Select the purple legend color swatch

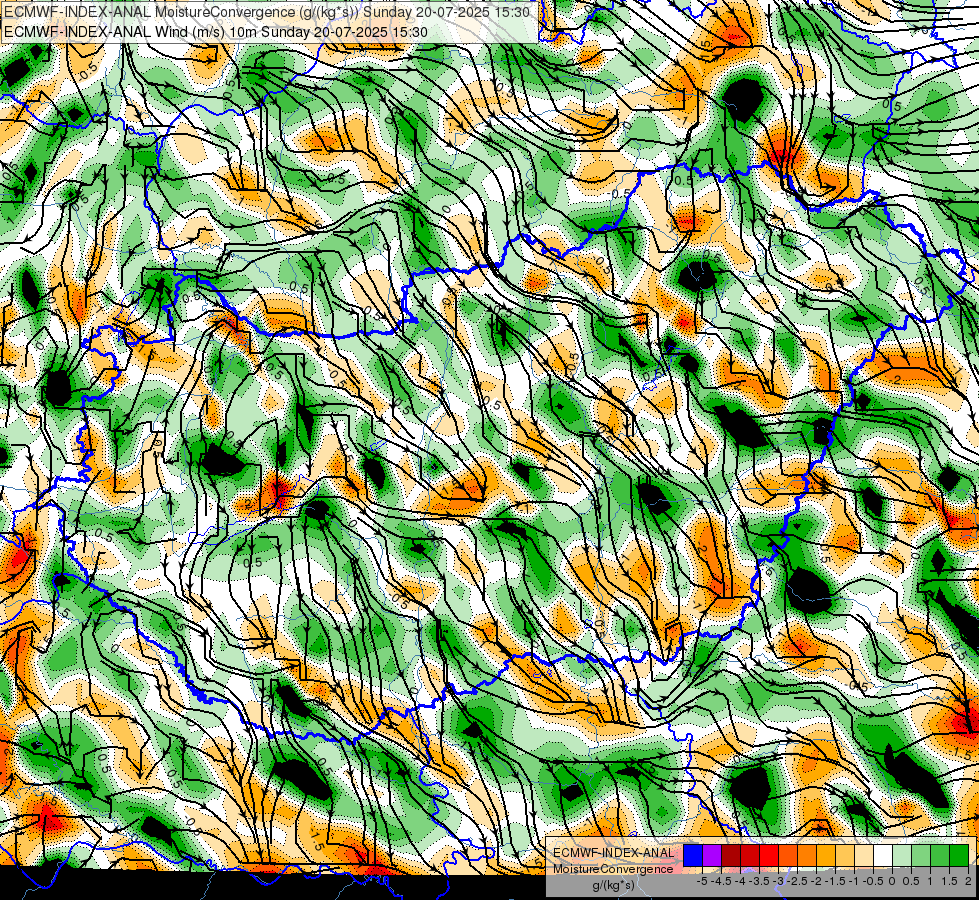[x=712, y=855]
